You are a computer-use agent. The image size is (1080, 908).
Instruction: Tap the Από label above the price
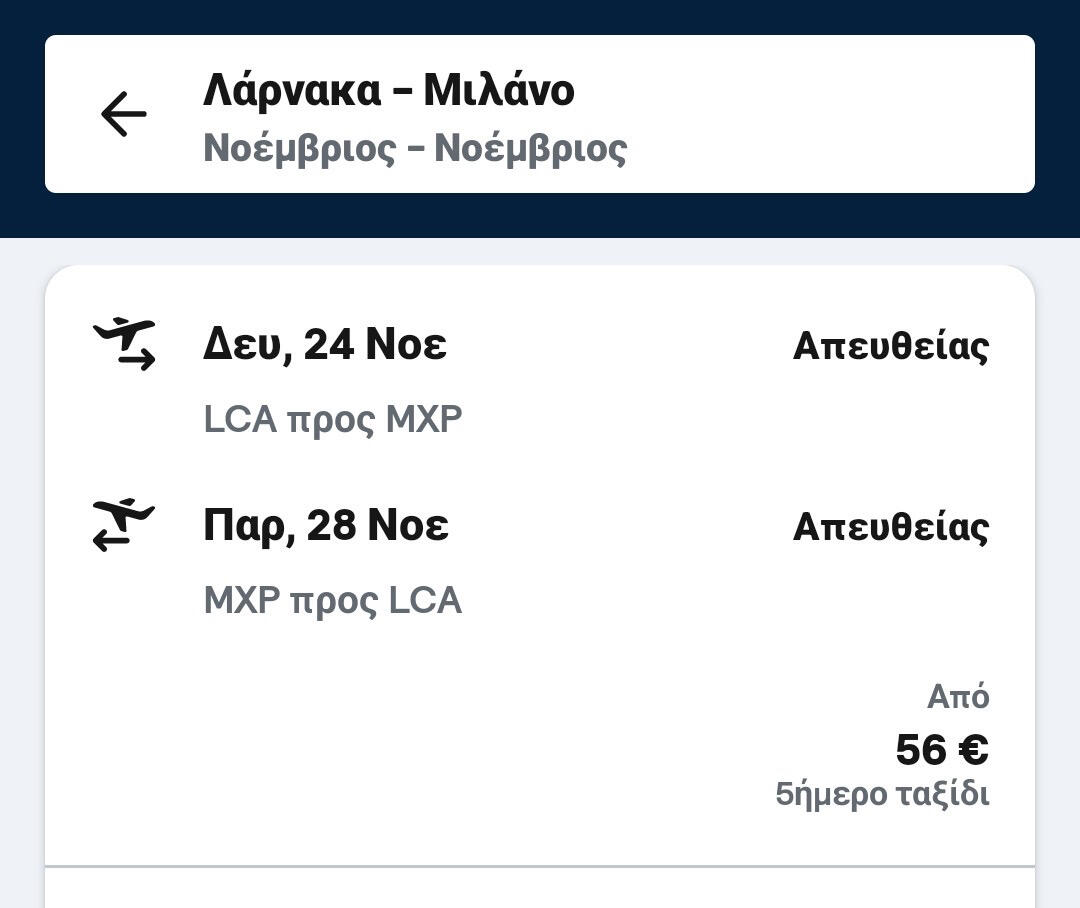click(957, 696)
